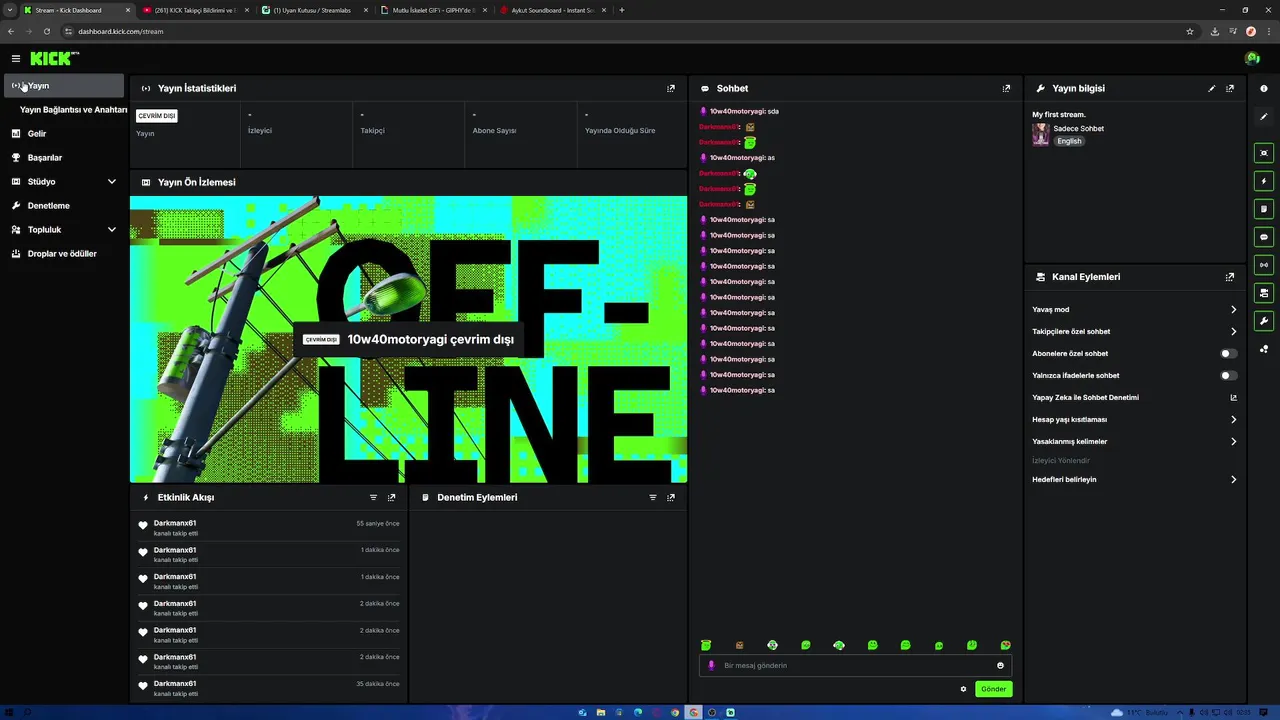The width and height of the screenshot is (1280, 720).
Task: Toggle lightning bolt activity icon in right sidebar
Action: point(1264,181)
